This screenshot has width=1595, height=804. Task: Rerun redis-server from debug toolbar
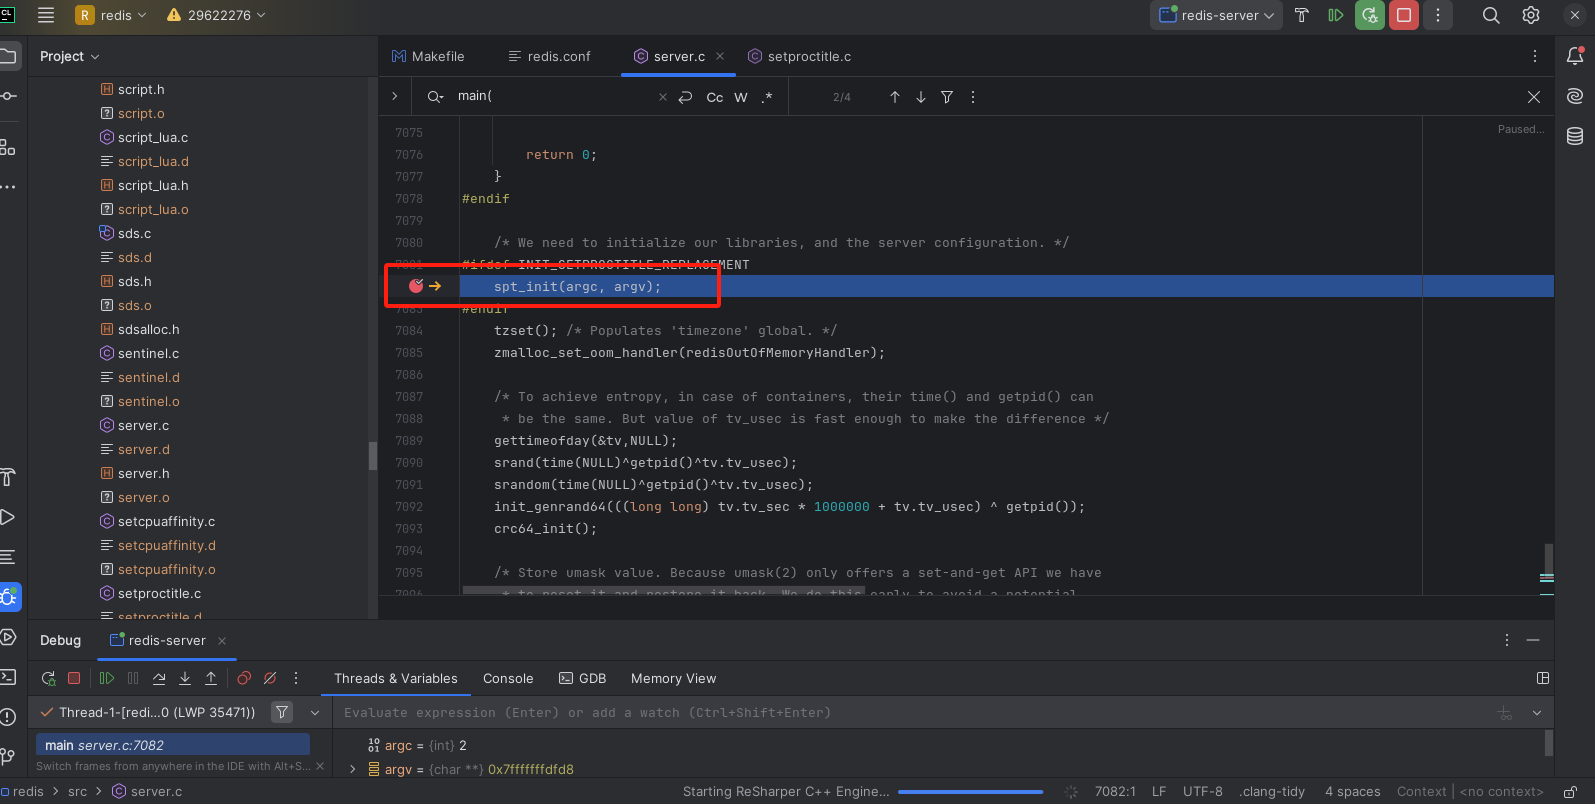(x=48, y=678)
